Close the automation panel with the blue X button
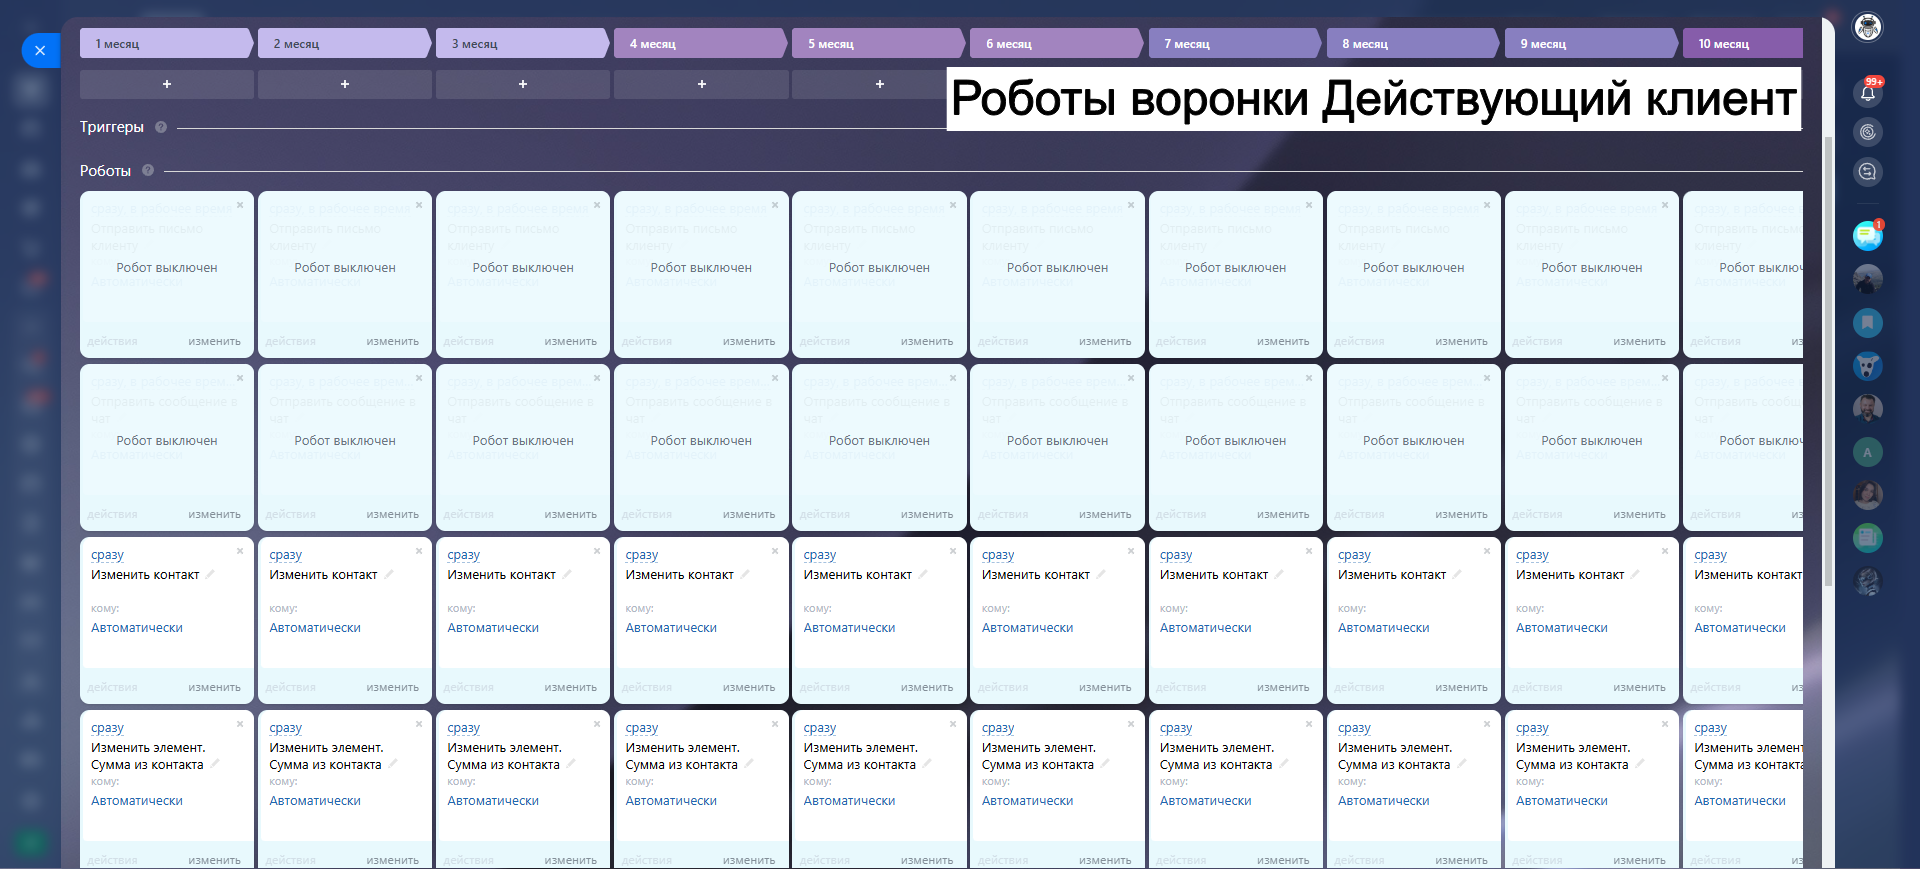 click(40, 50)
